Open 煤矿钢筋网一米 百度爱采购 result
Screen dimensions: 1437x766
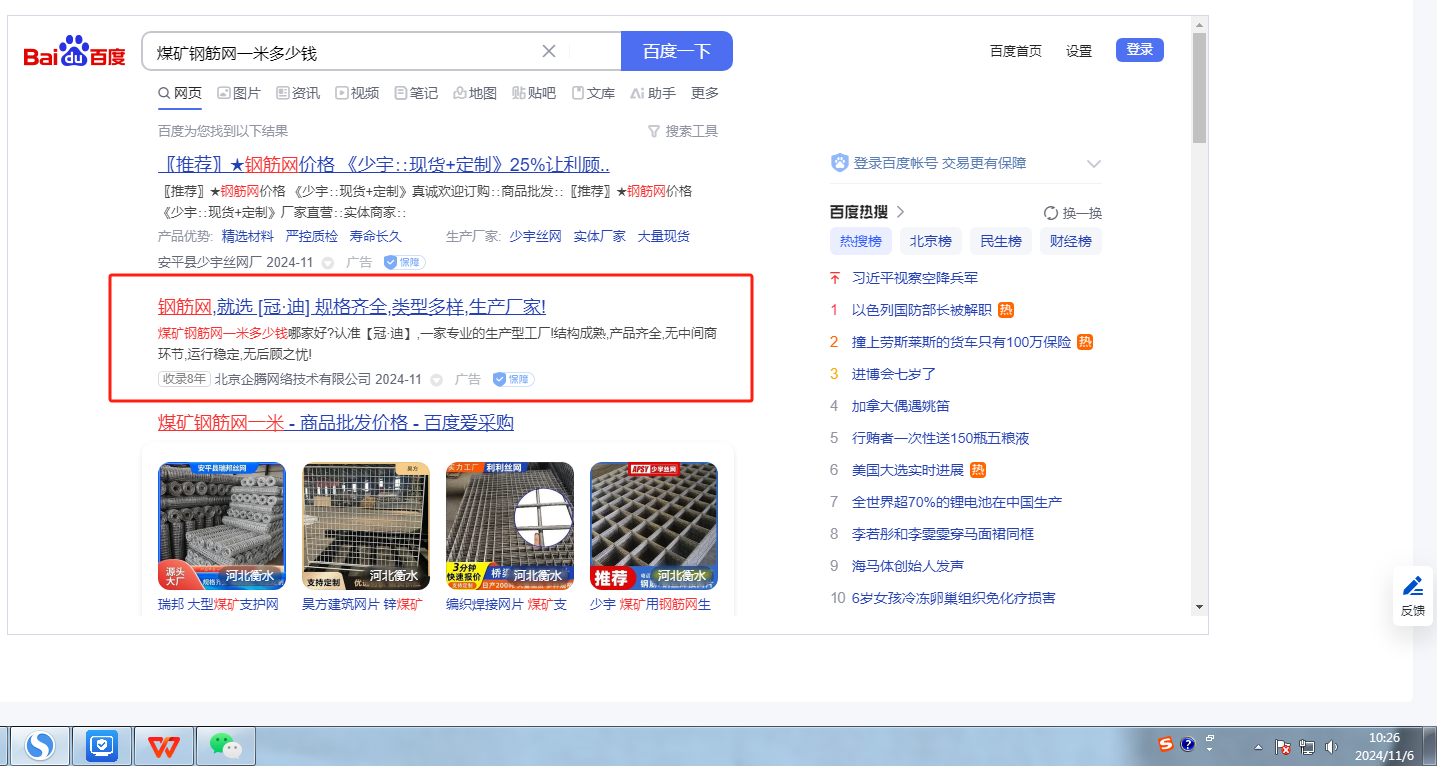point(336,423)
